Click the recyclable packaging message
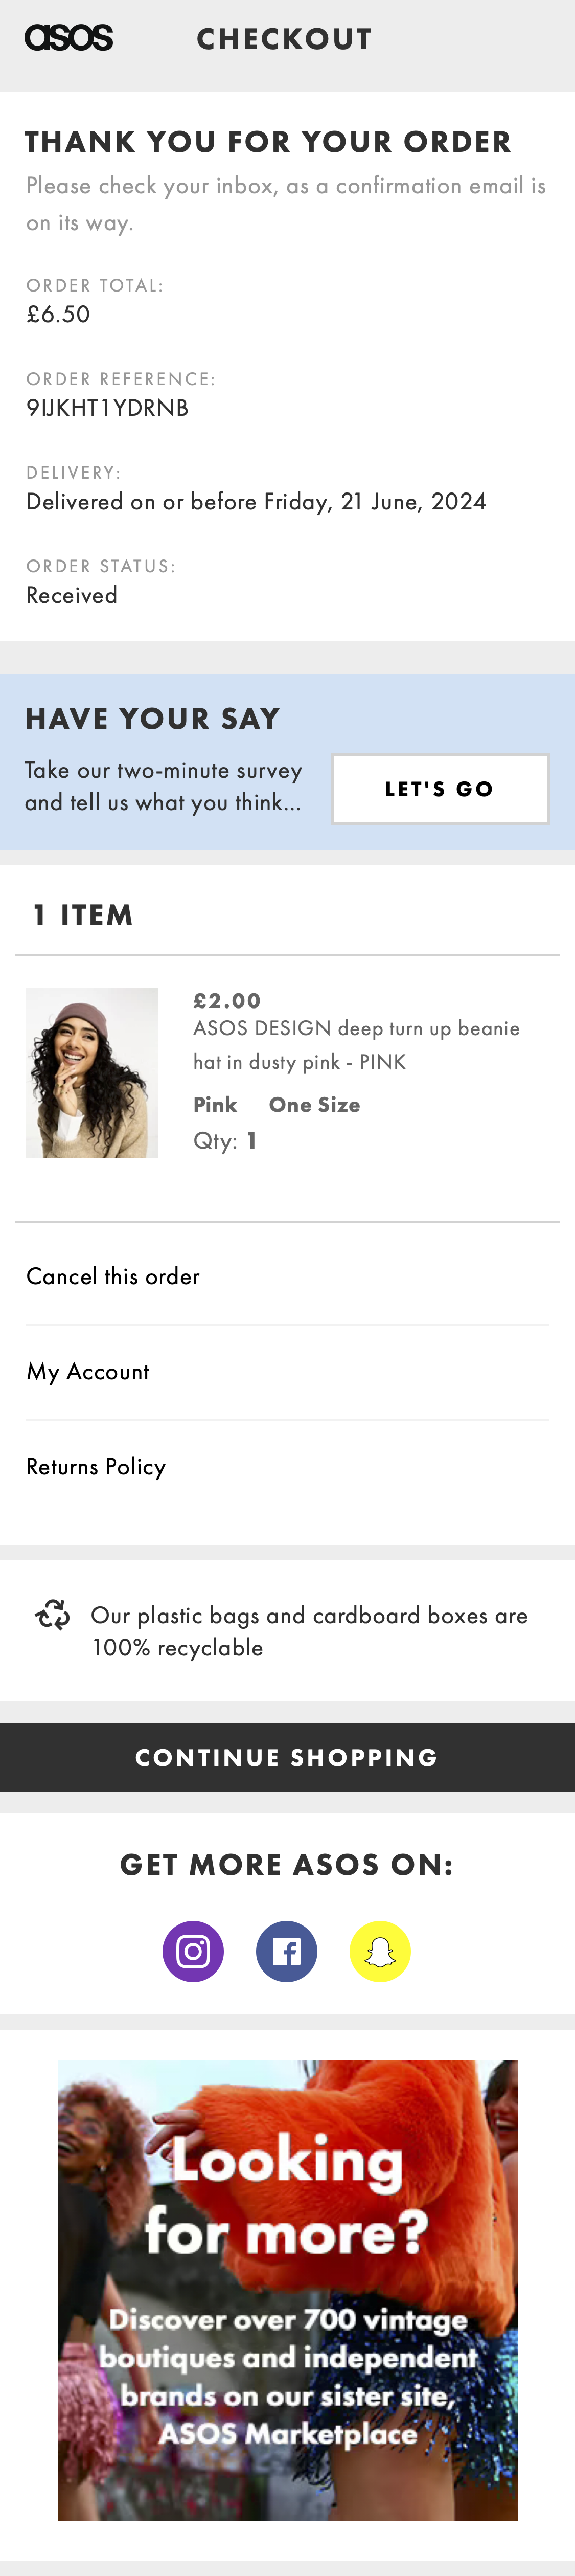Image resolution: width=575 pixels, height=2576 pixels. pos(309,1631)
